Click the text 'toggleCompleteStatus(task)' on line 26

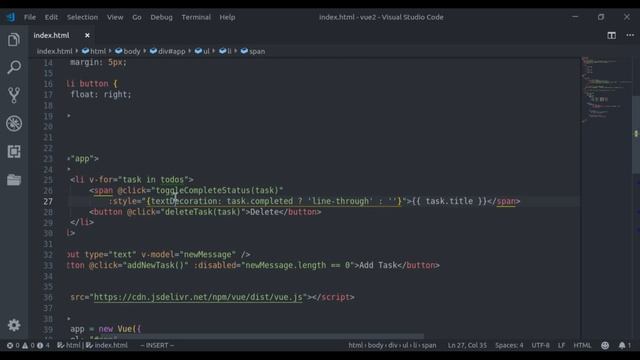pos(217,190)
